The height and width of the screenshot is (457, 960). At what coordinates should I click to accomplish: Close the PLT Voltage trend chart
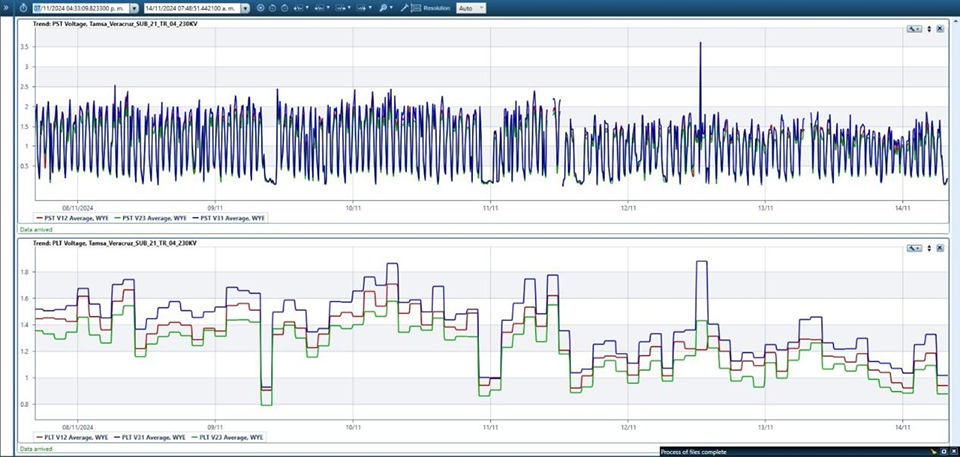pos(940,247)
